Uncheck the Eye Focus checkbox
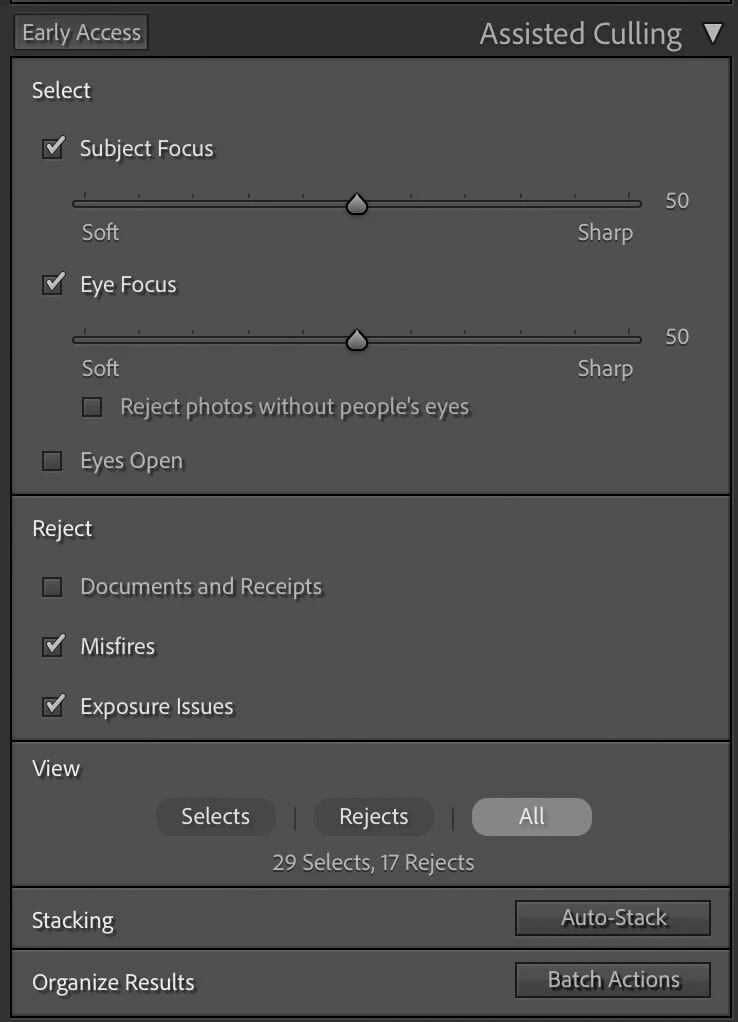738x1022 pixels. coord(52,285)
